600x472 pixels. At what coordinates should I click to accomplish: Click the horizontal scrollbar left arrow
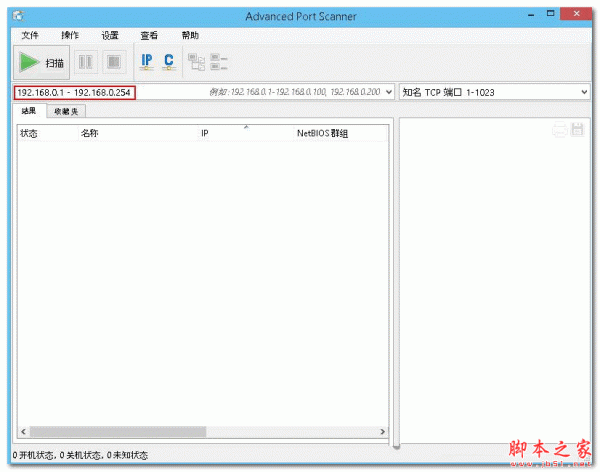point(24,432)
